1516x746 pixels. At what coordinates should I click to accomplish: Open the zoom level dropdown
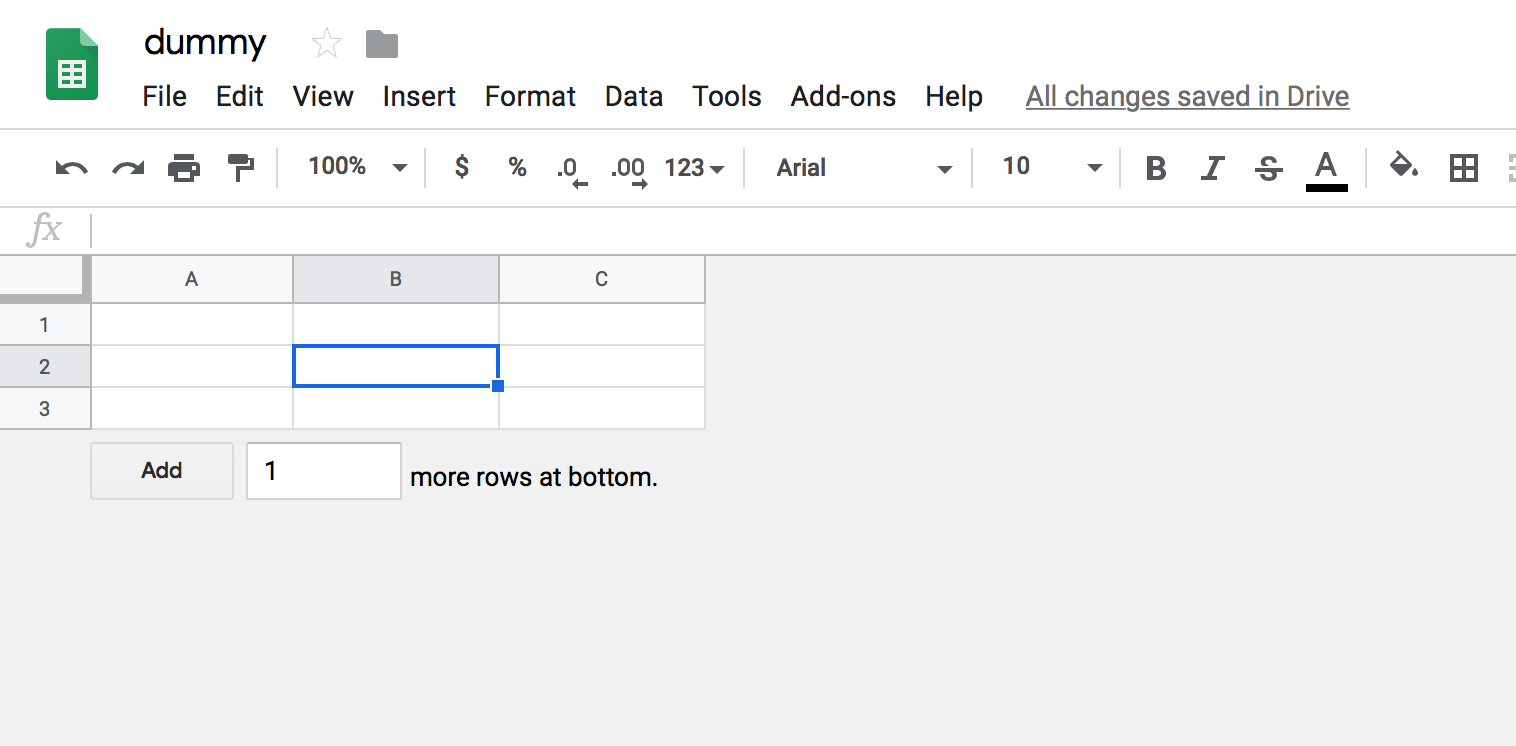[x=355, y=167]
